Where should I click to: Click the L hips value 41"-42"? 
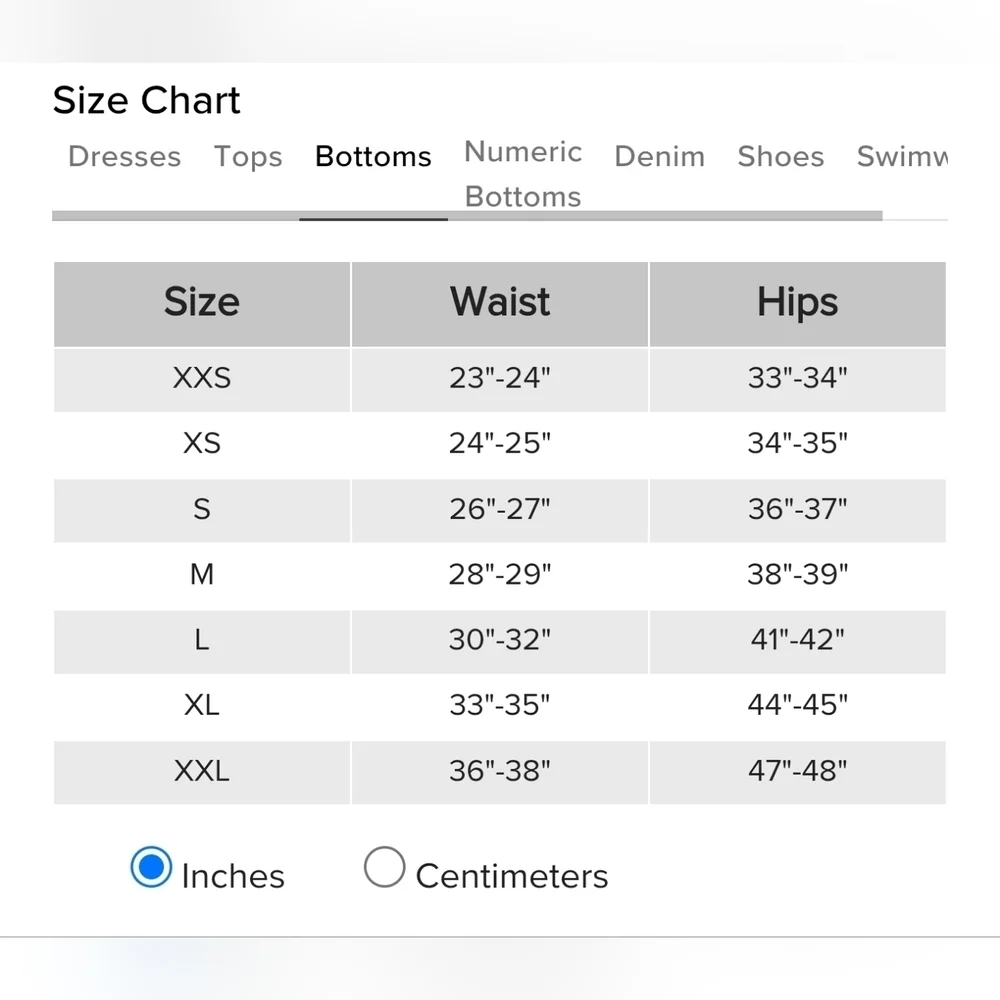798,640
